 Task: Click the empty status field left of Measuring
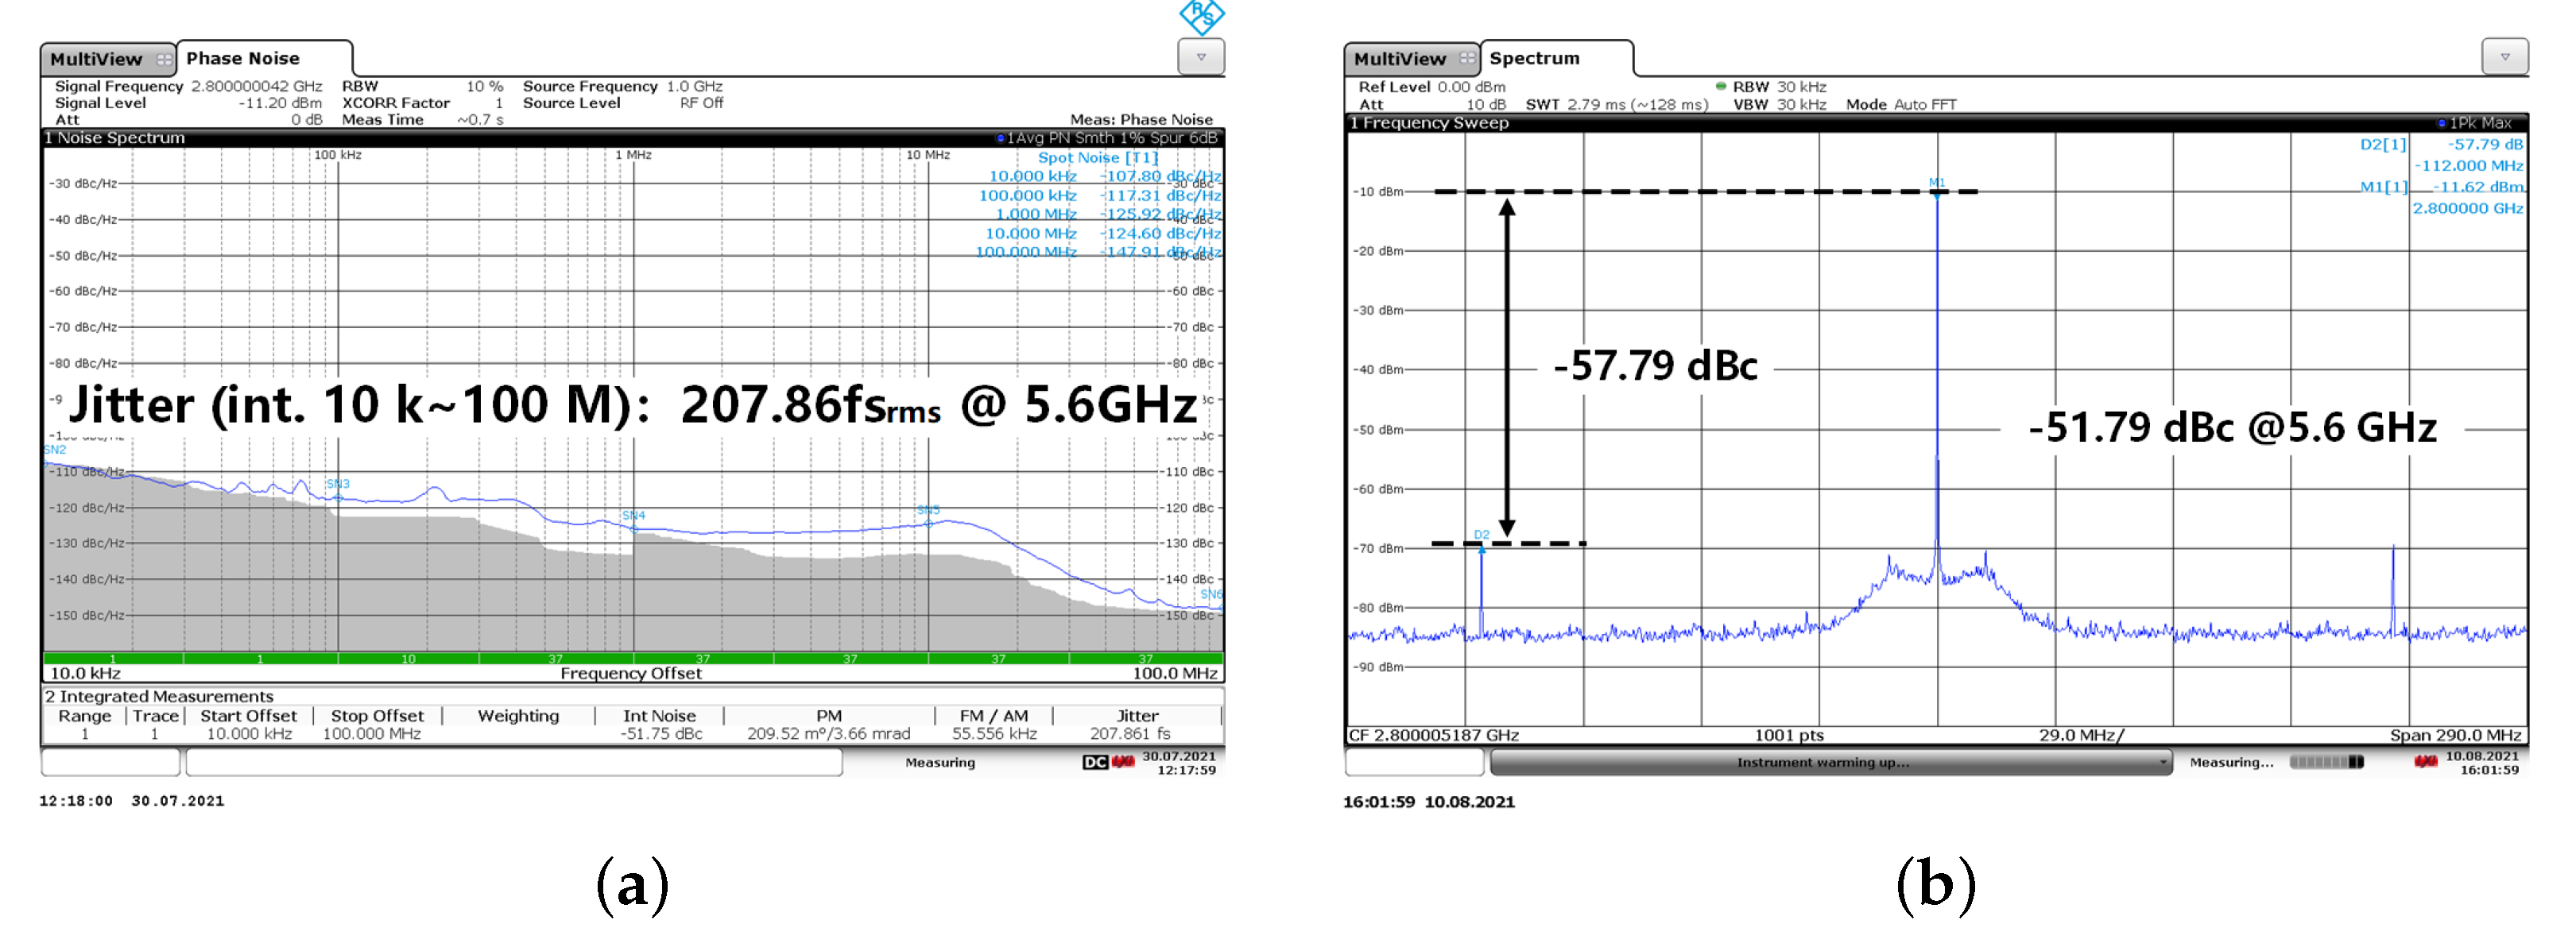click(x=514, y=762)
